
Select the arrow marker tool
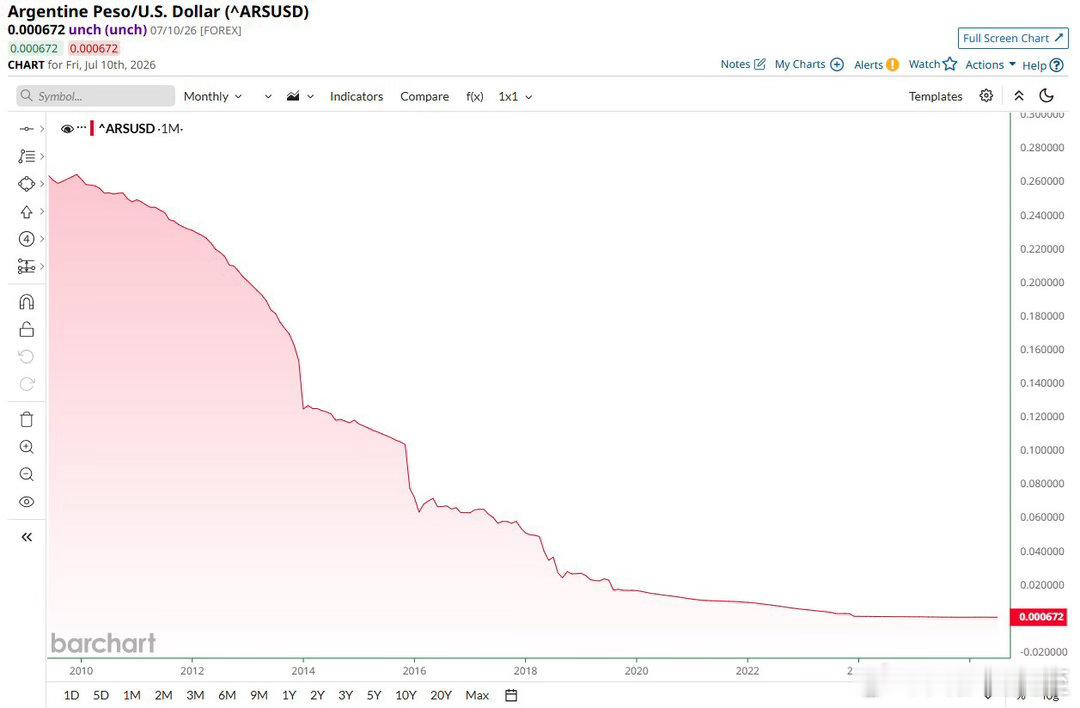tap(26, 211)
